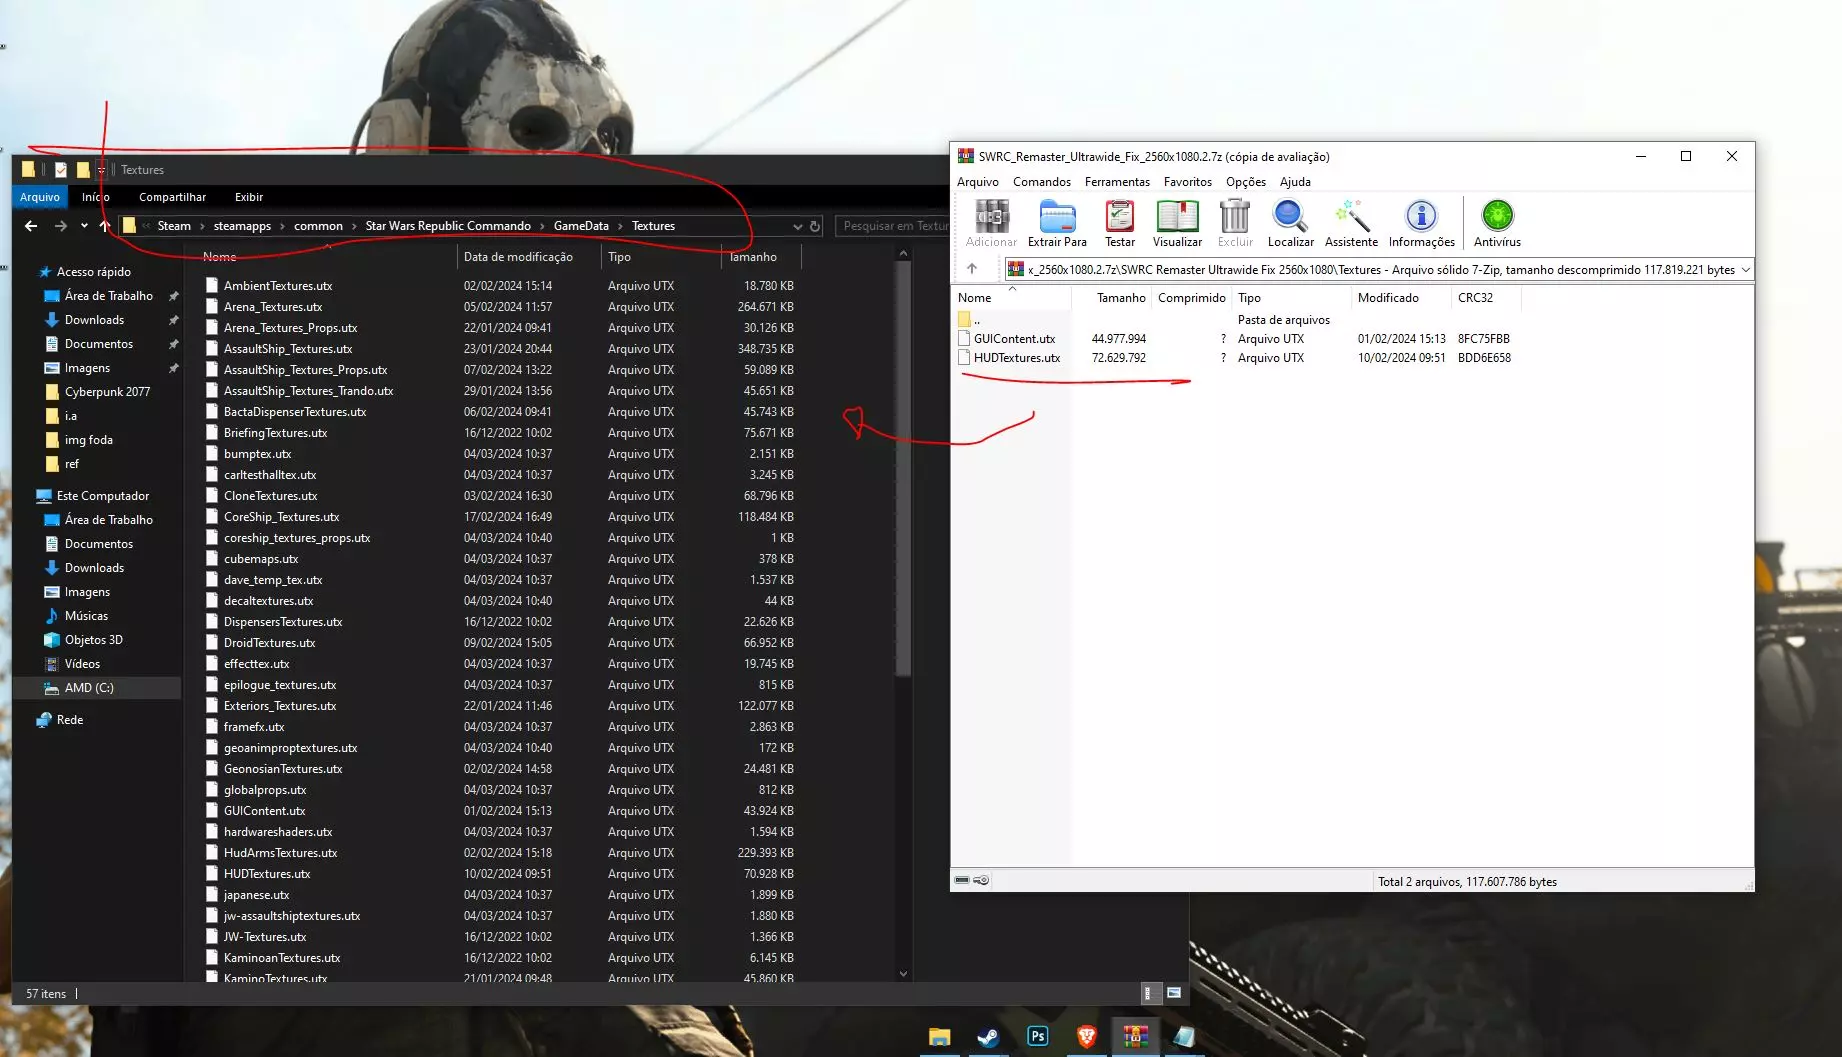Open WinRAR's Arquivo menu

[x=977, y=181]
